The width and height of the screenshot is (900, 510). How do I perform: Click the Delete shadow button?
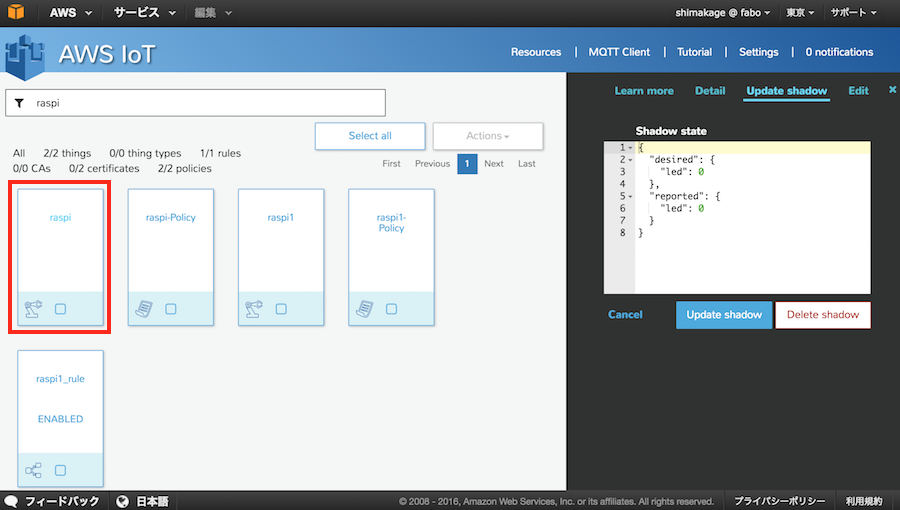pos(822,315)
